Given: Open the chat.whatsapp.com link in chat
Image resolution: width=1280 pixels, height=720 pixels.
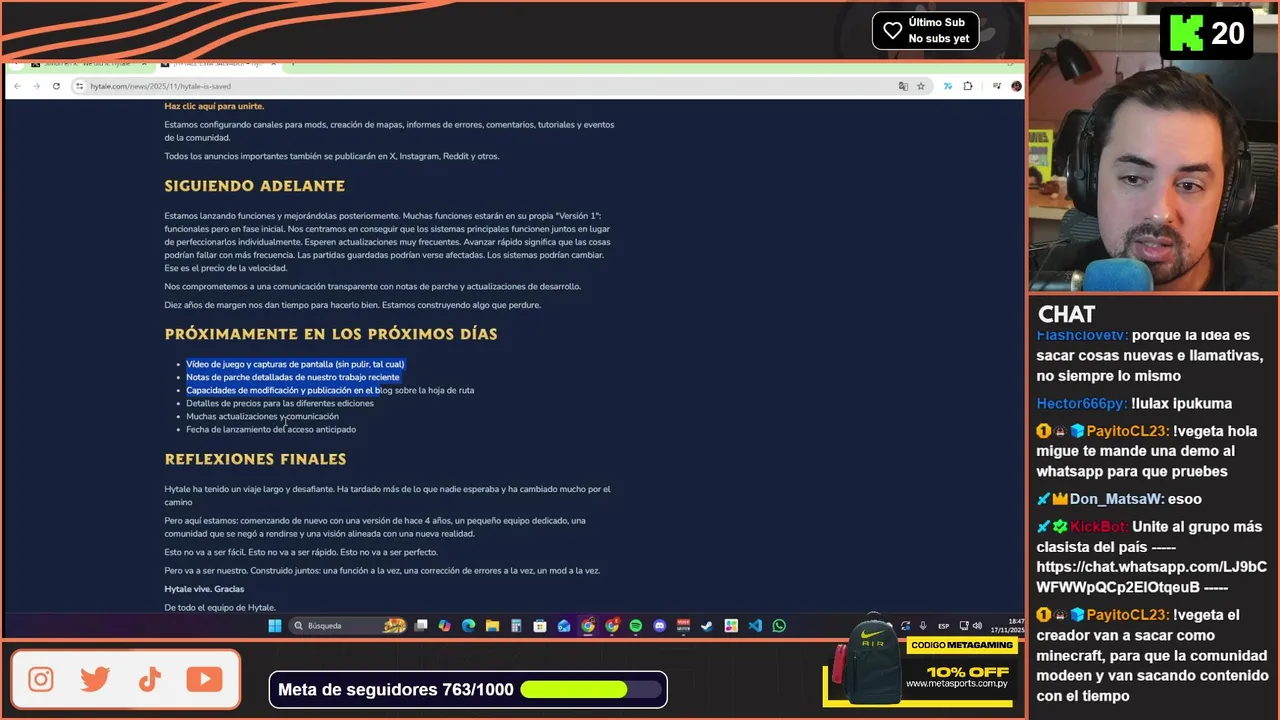Looking at the screenshot, I should click(1151, 577).
